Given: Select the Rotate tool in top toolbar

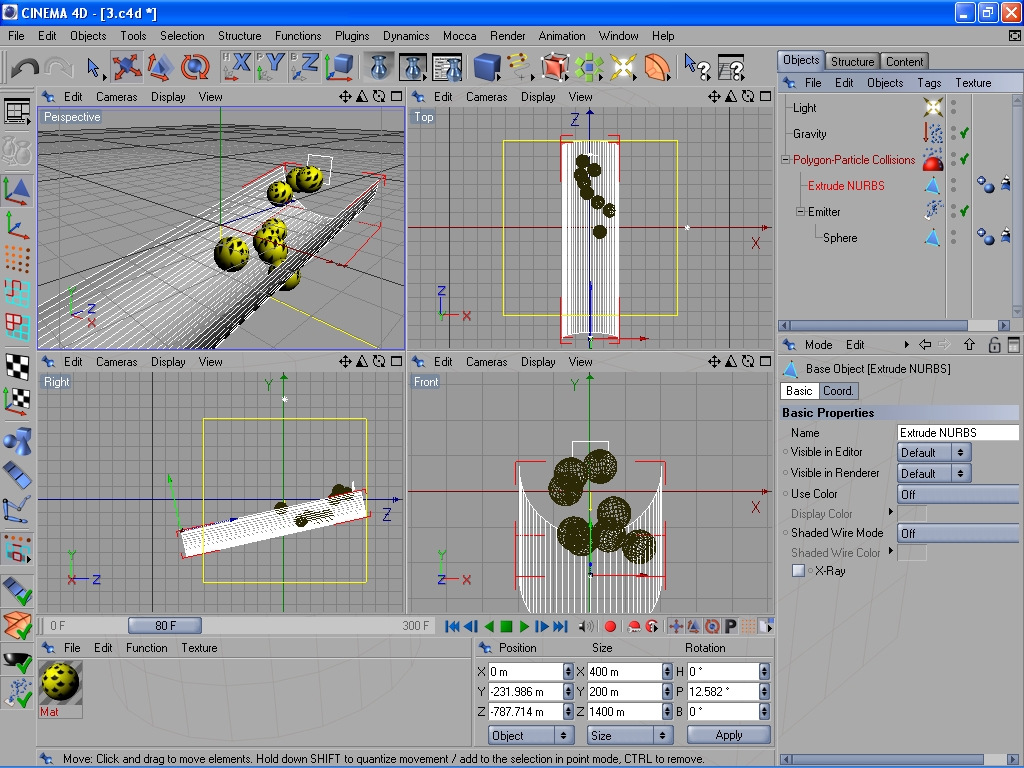Looking at the screenshot, I should click(194, 67).
